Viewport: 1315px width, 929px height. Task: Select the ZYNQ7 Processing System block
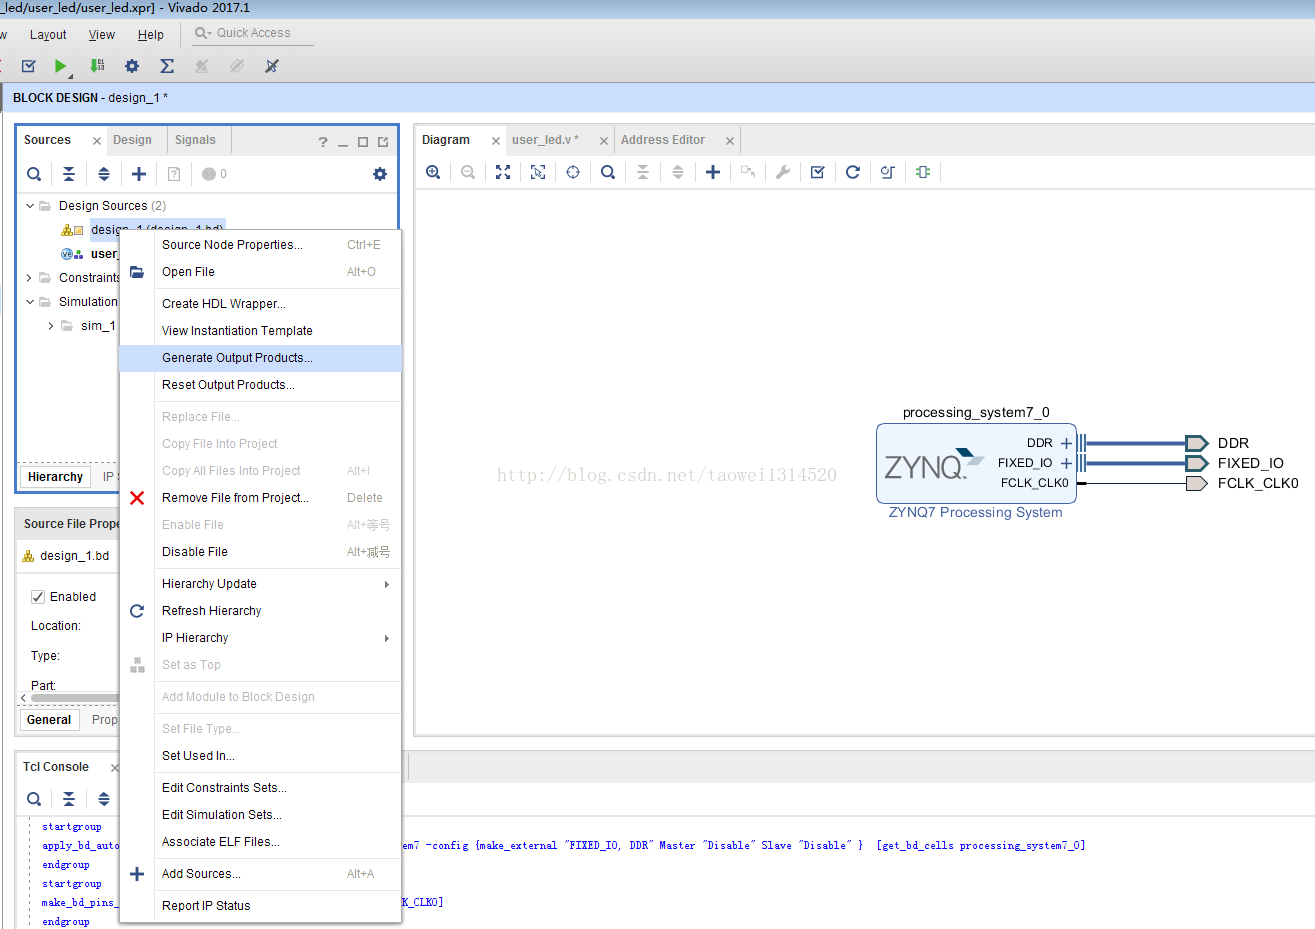[x=976, y=464]
